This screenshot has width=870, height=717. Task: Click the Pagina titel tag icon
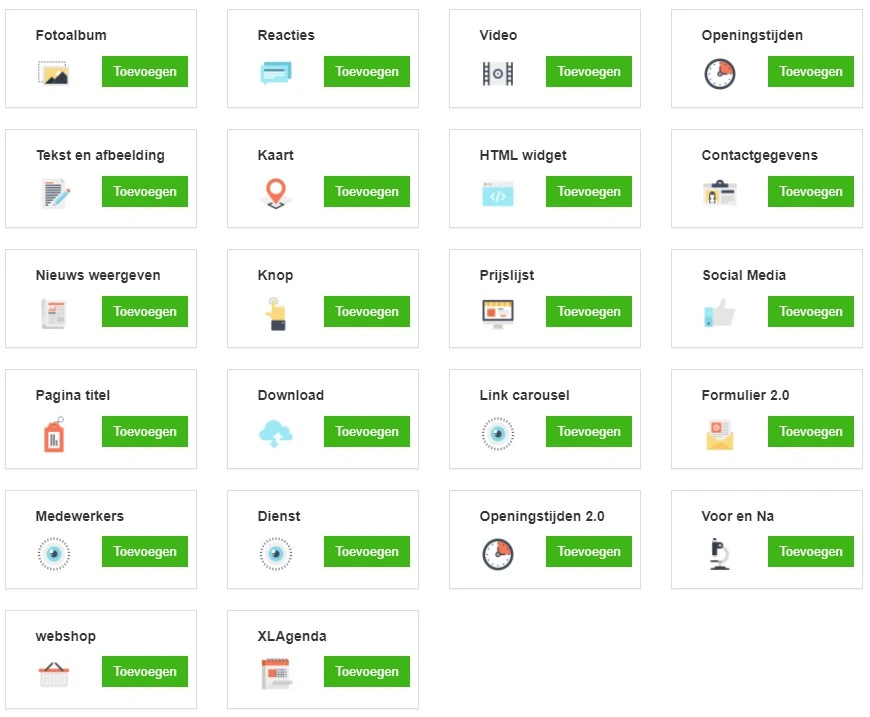coord(54,434)
